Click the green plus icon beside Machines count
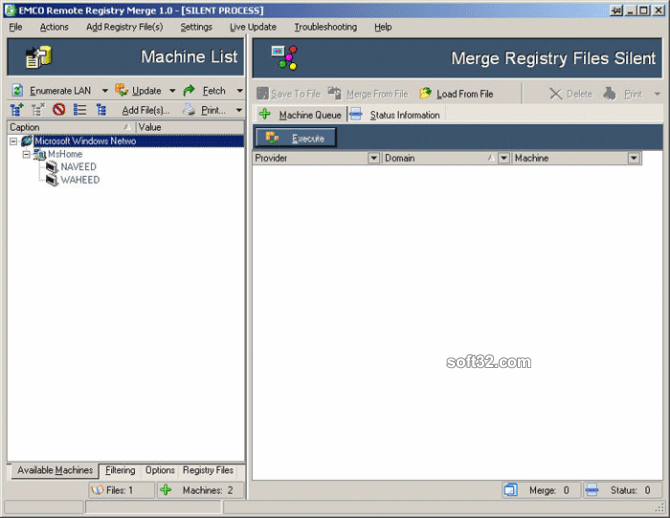670x518 pixels. (x=166, y=490)
